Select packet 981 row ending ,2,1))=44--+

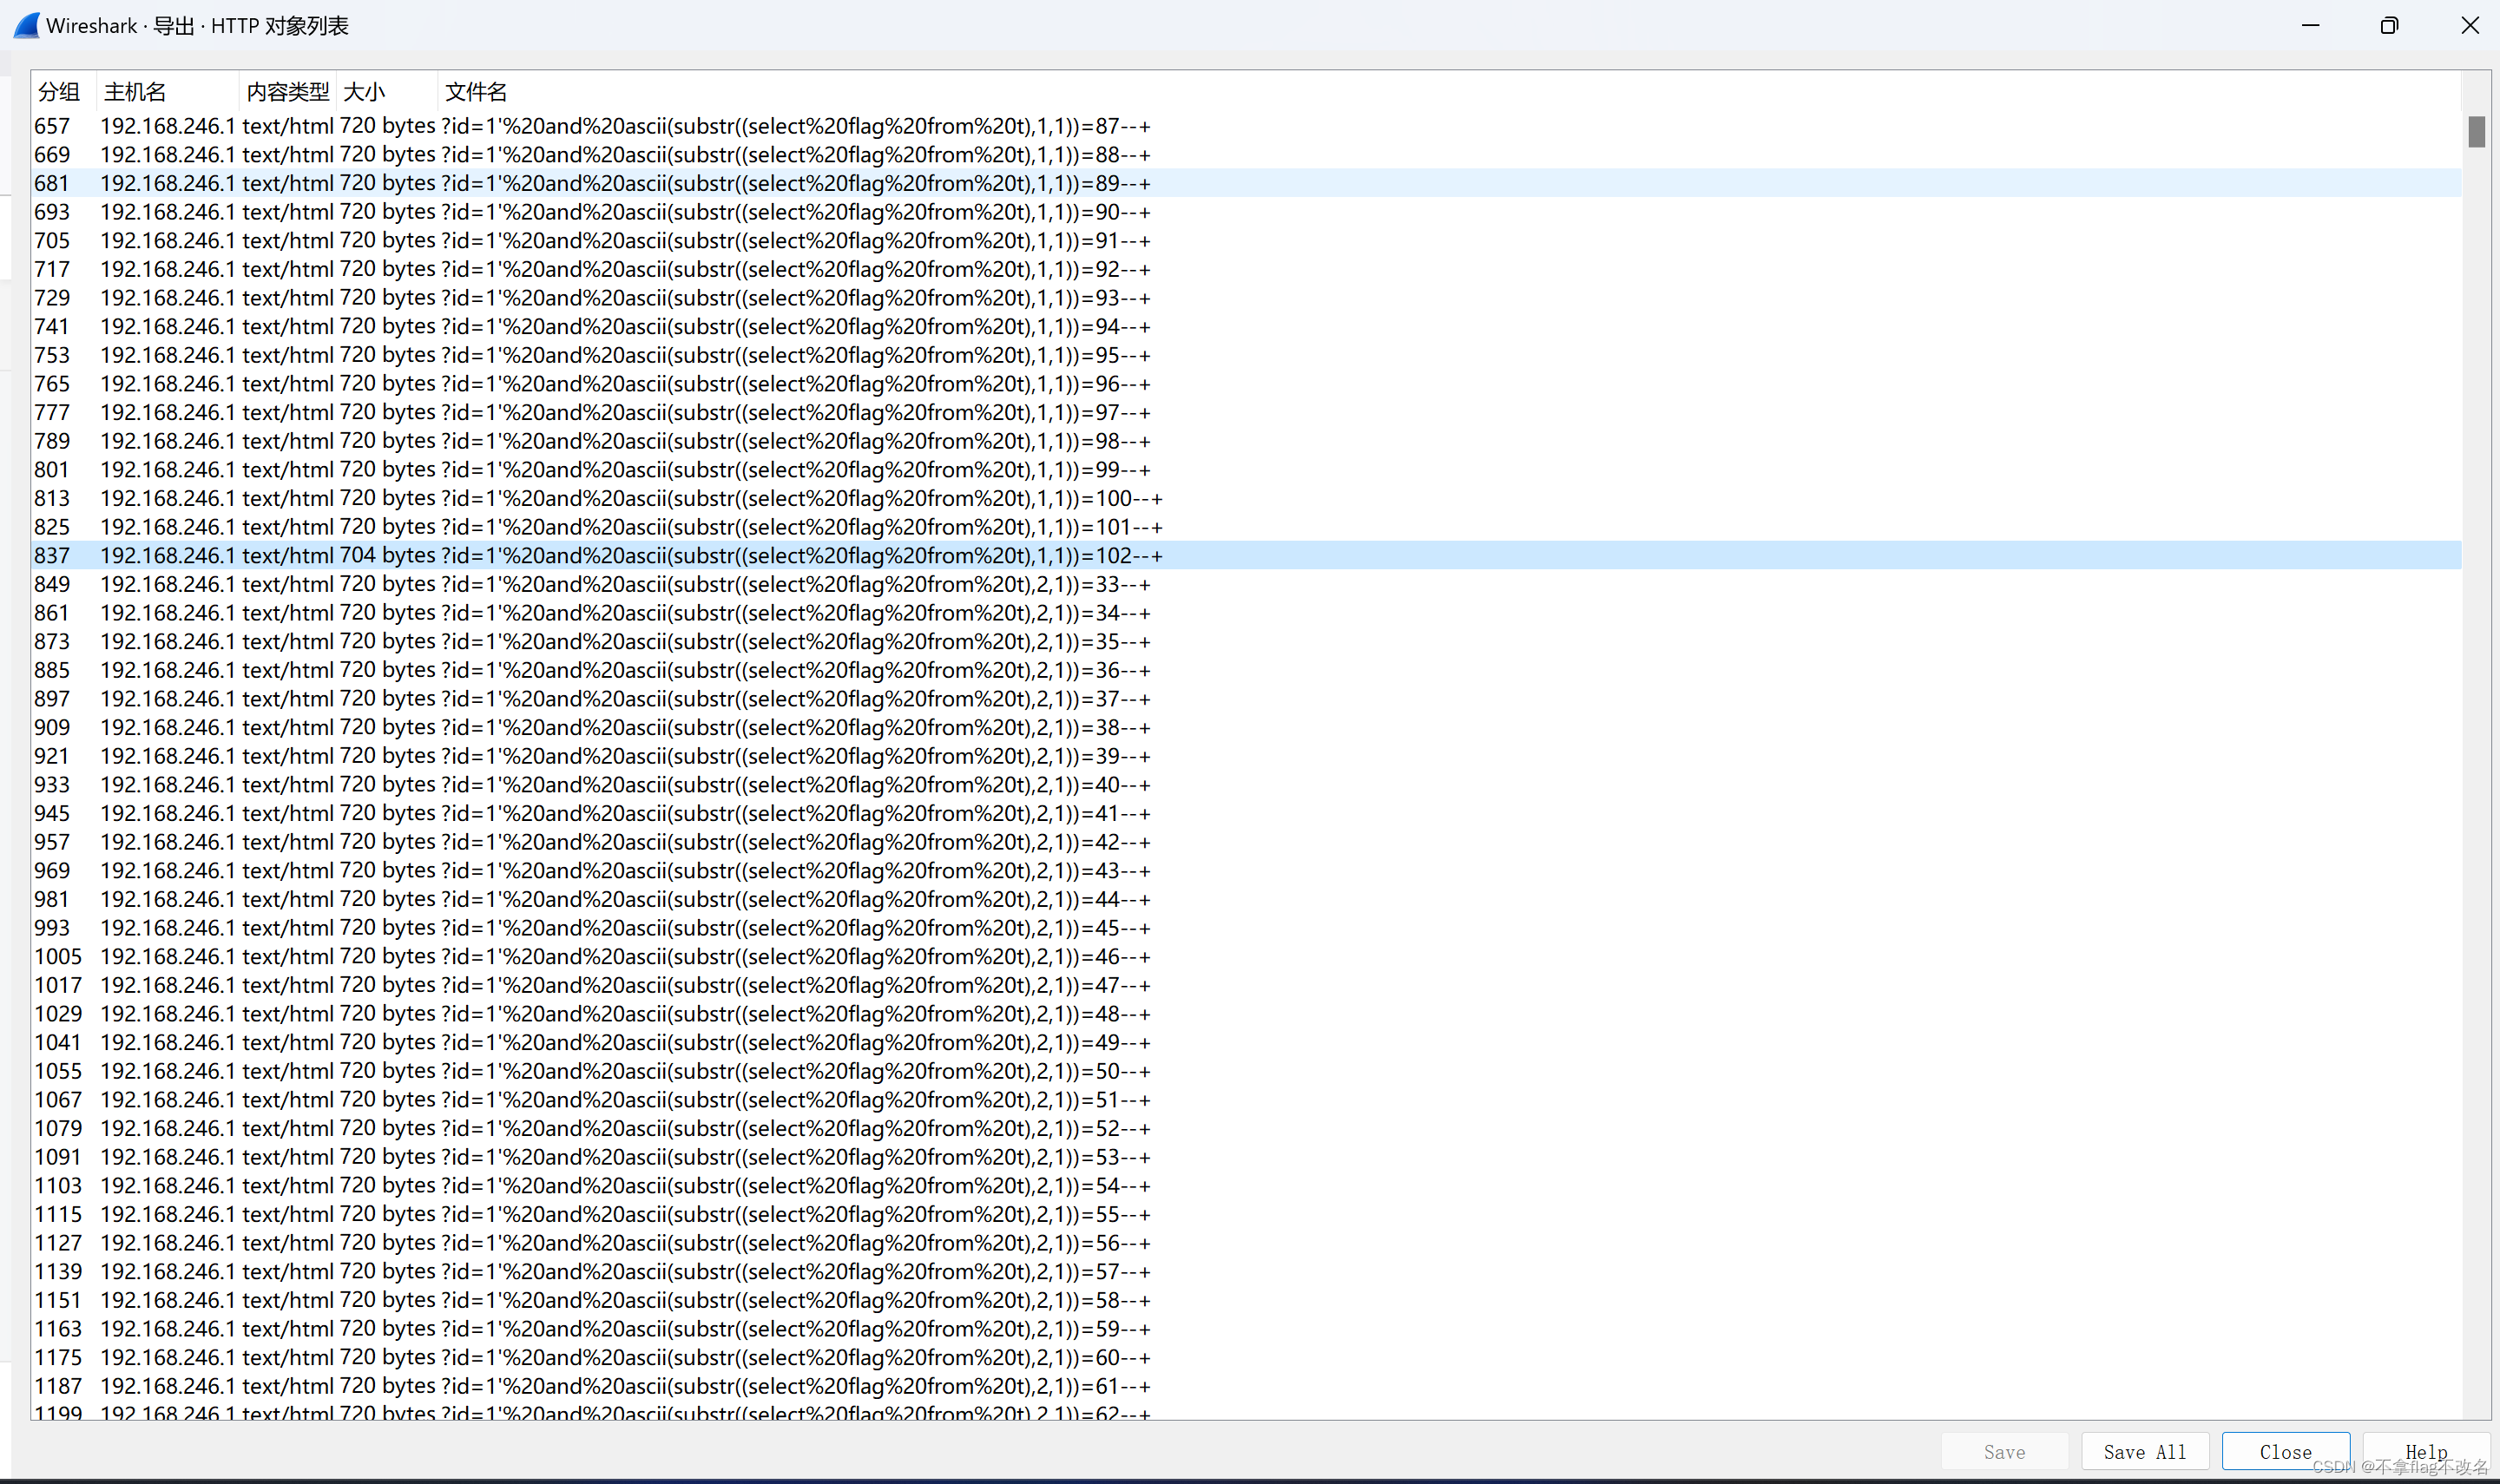point(1246,899)
